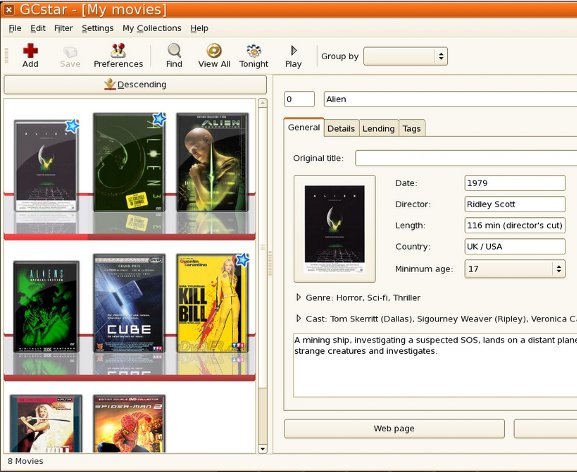
Task: Open the Minimum age combo box
Action: coord(515,269)
